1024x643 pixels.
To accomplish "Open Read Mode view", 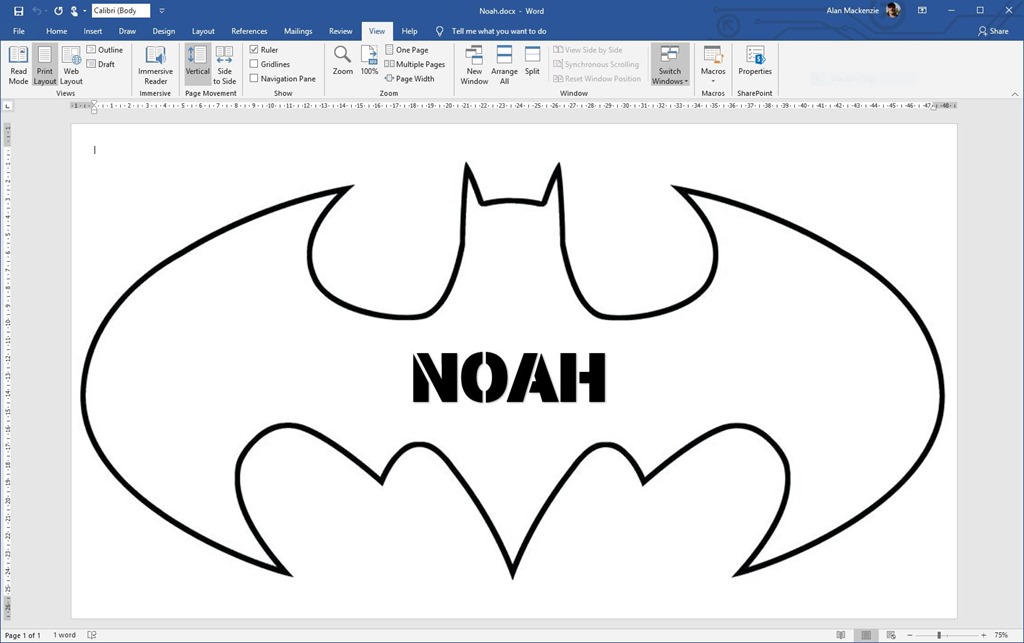I will [18, 64].
